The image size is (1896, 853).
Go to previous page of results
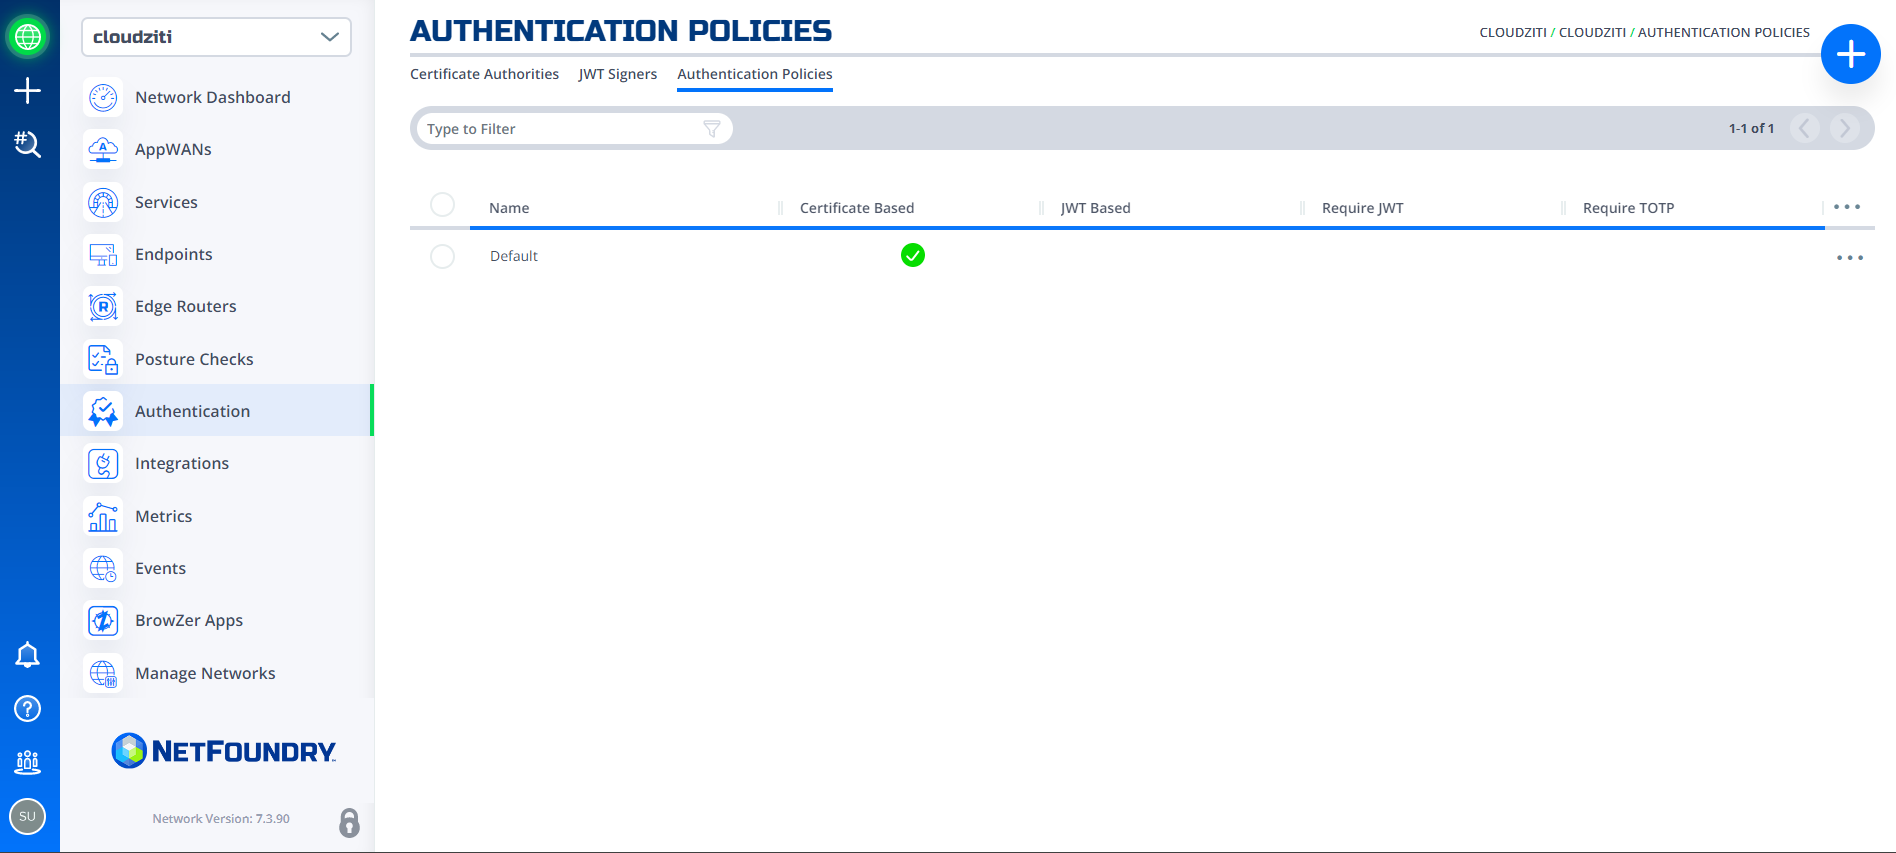point(1805,128)
